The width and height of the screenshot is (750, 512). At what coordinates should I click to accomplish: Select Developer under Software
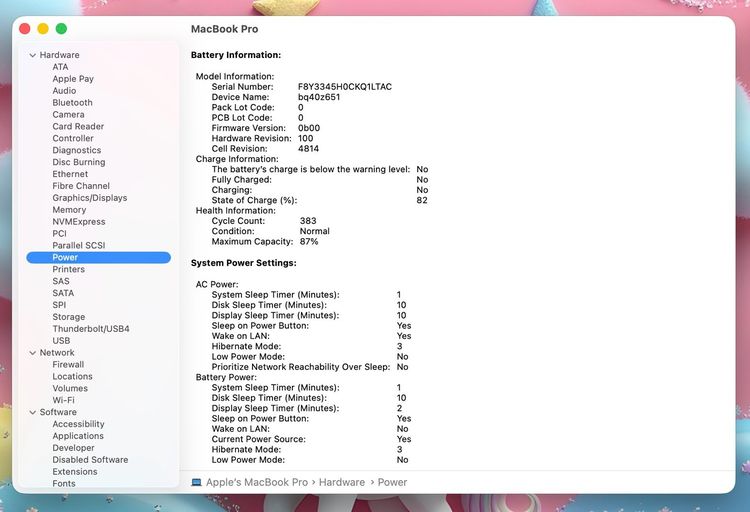click(x=73, y=448)
